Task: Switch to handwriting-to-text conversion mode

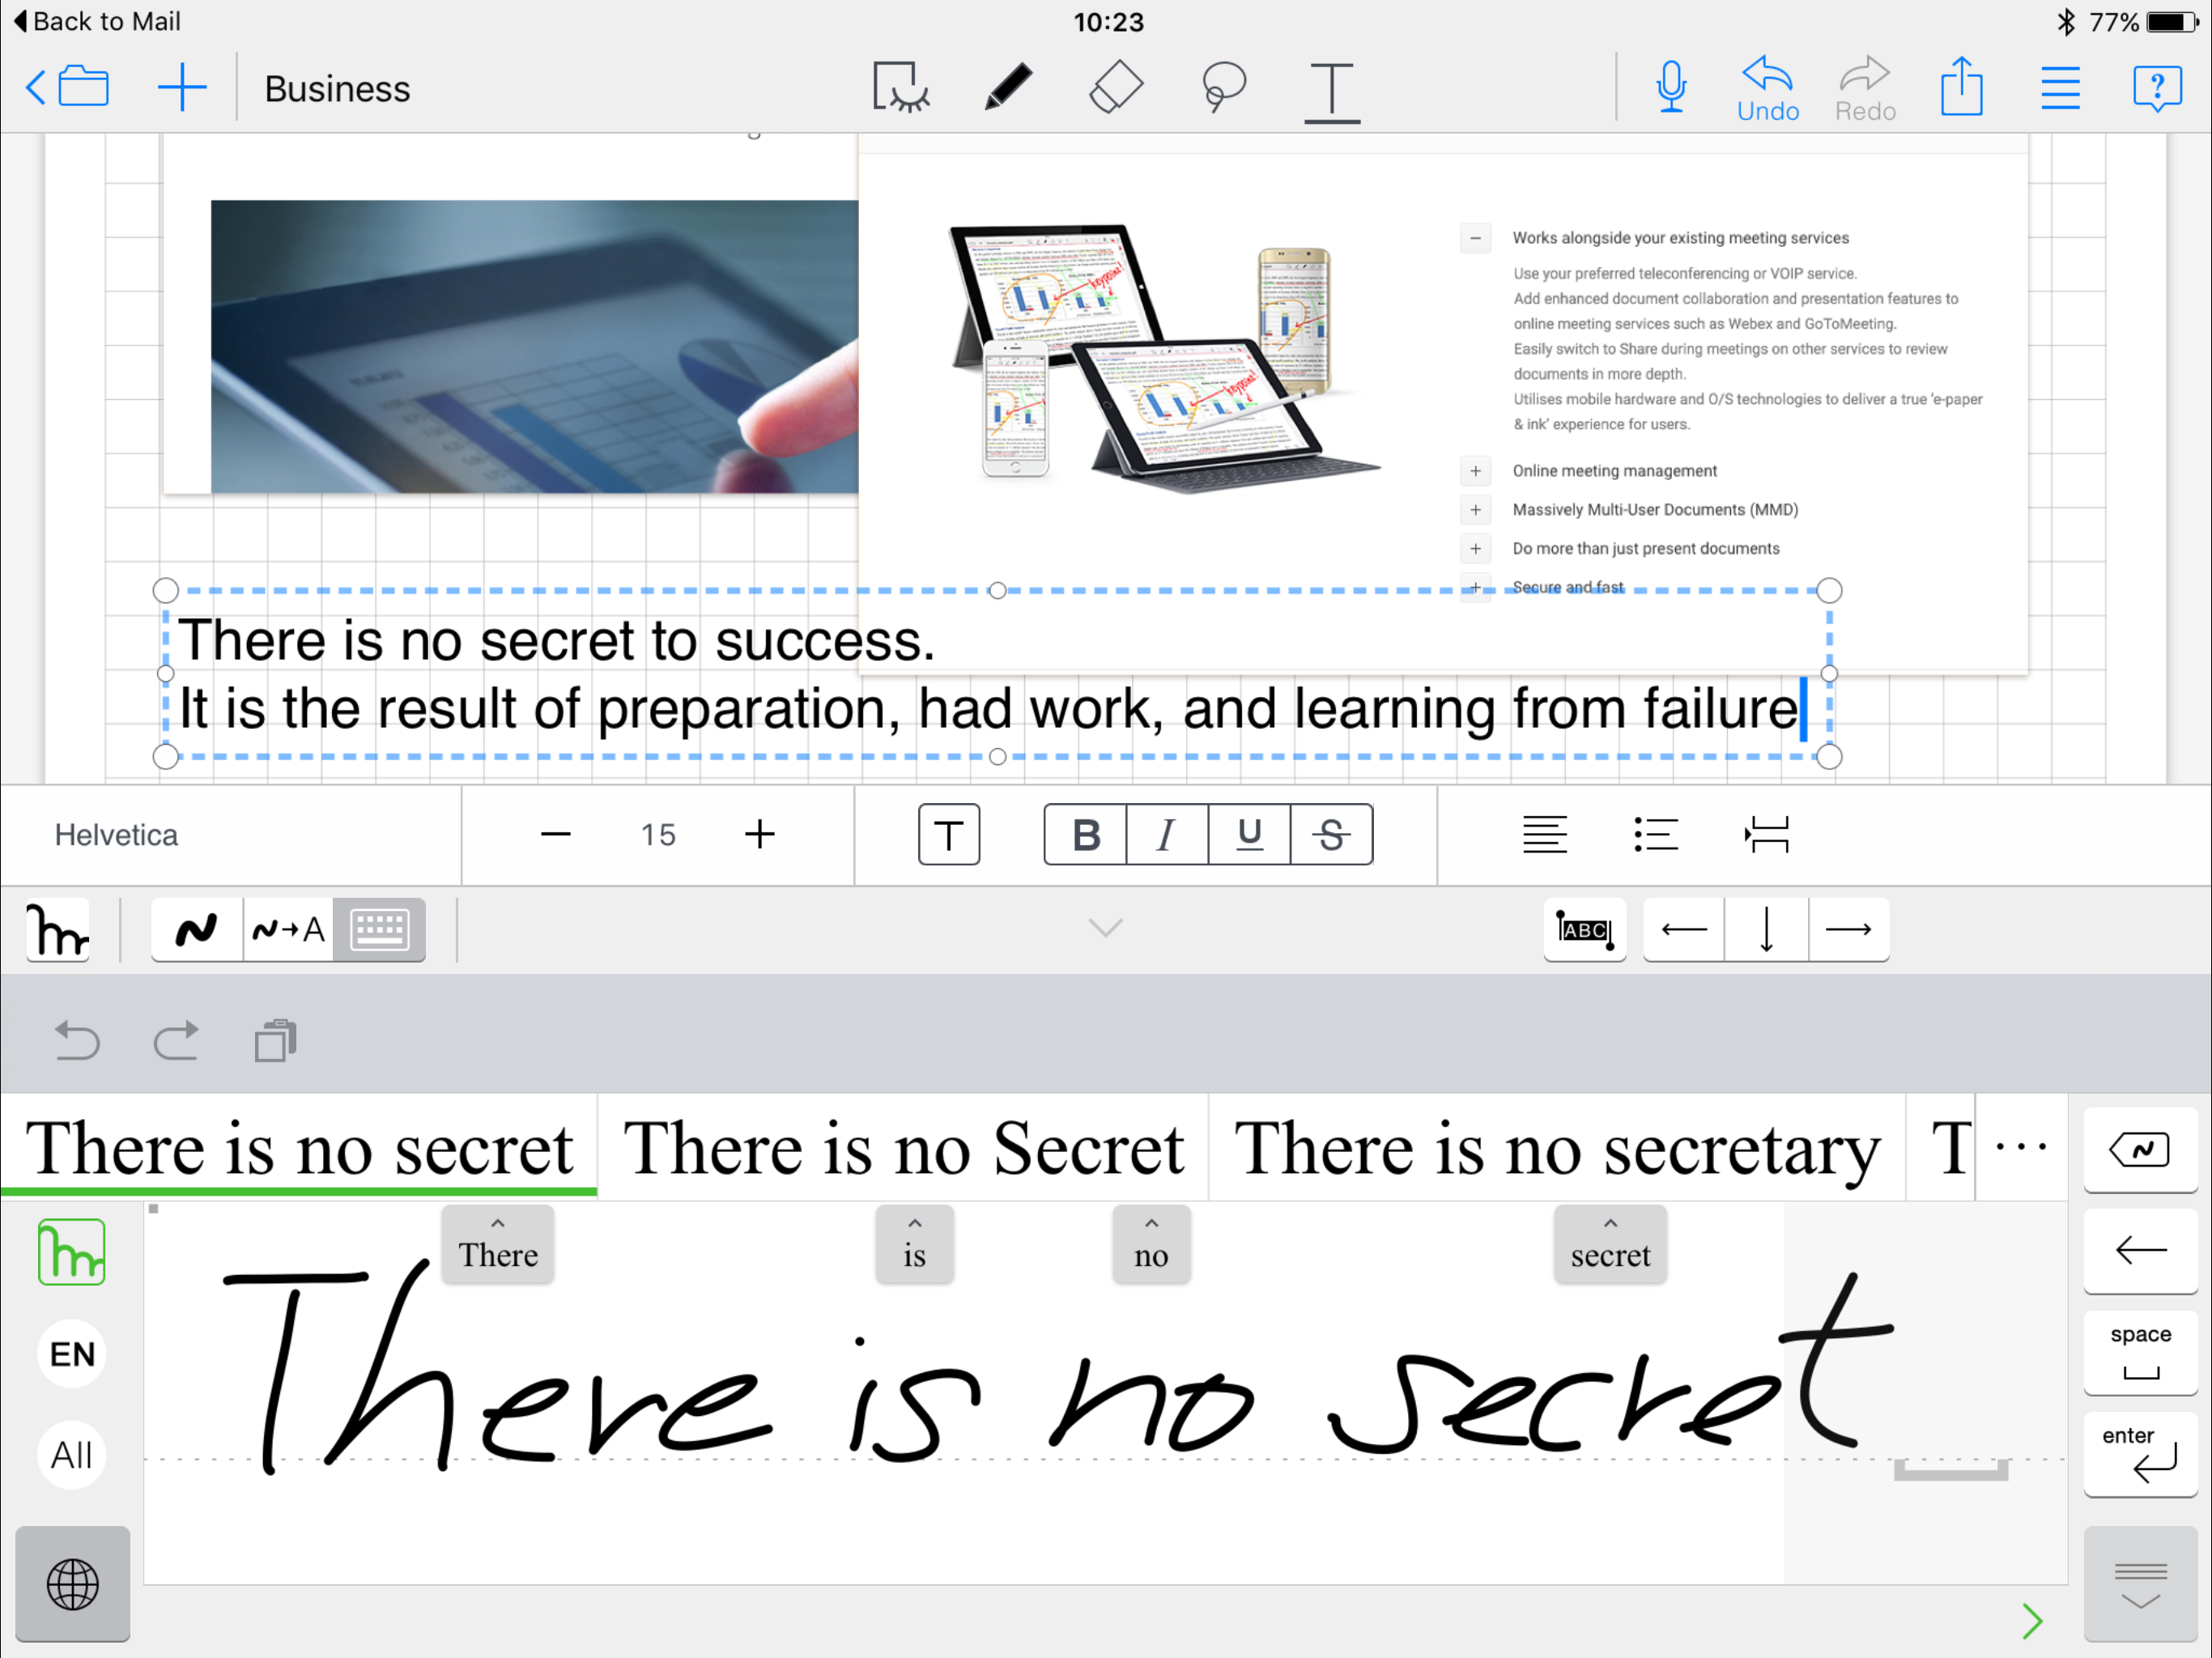Action: tap(288, 929)
